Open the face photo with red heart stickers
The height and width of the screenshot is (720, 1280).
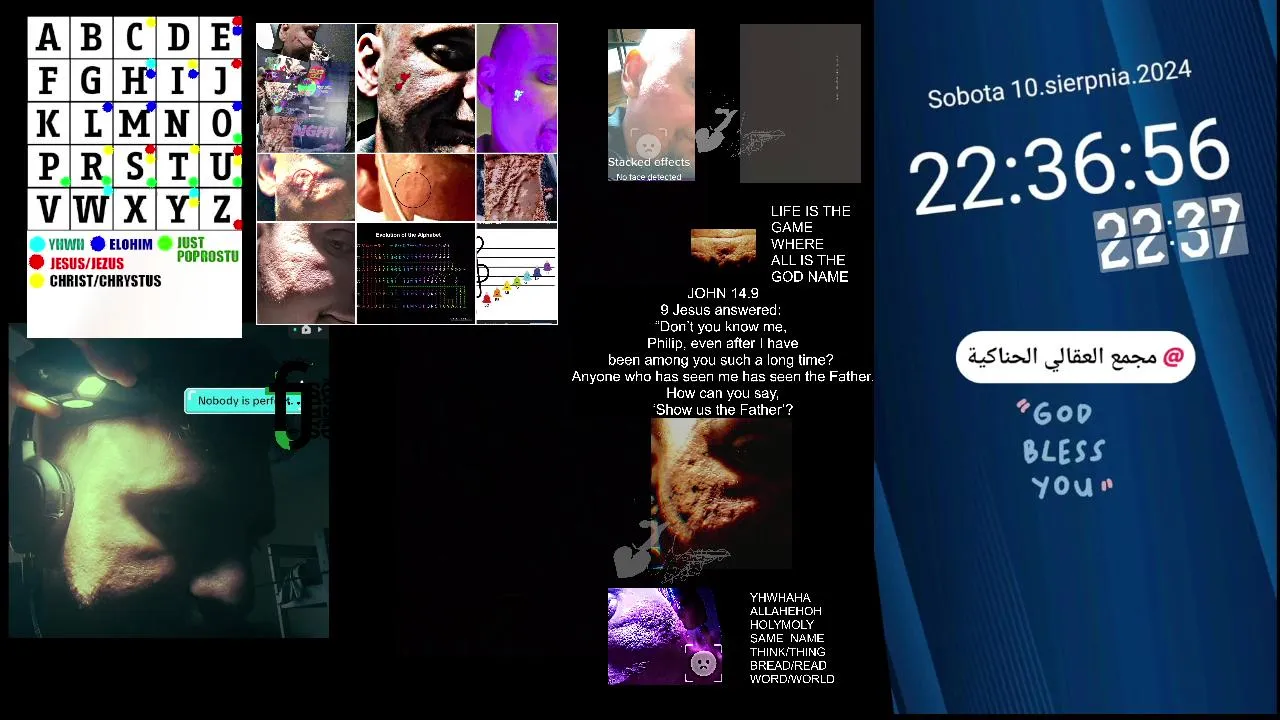pyautogui.click(x=415, y=89)
